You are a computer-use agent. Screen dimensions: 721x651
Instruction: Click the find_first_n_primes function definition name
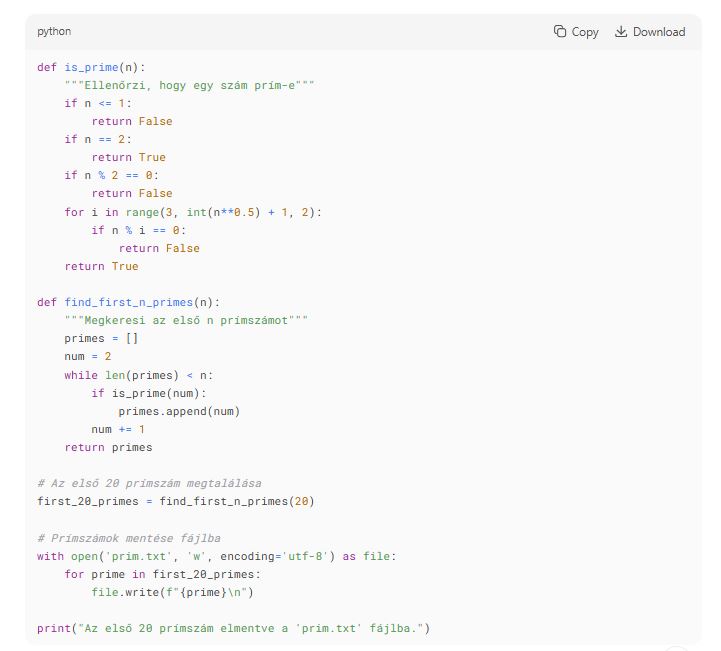point(128,302)
